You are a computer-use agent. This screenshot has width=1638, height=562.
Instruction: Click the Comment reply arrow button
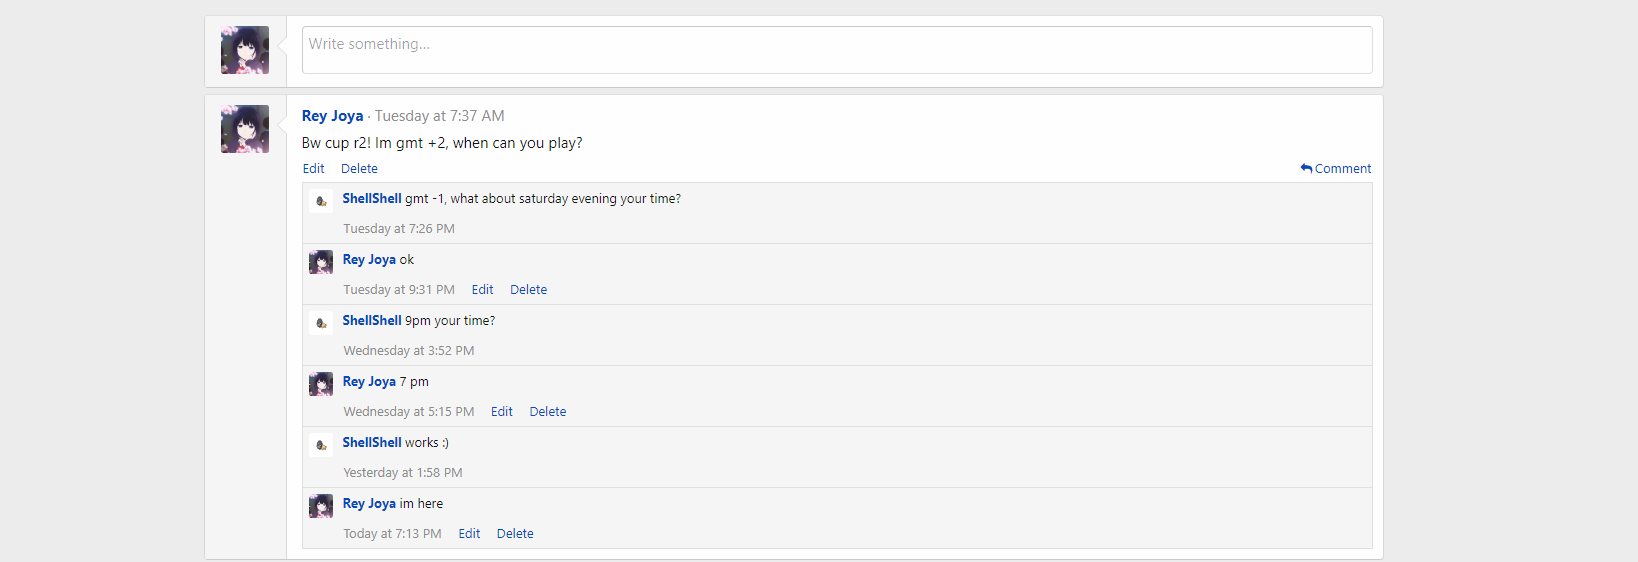click(x=1335, y=169)
